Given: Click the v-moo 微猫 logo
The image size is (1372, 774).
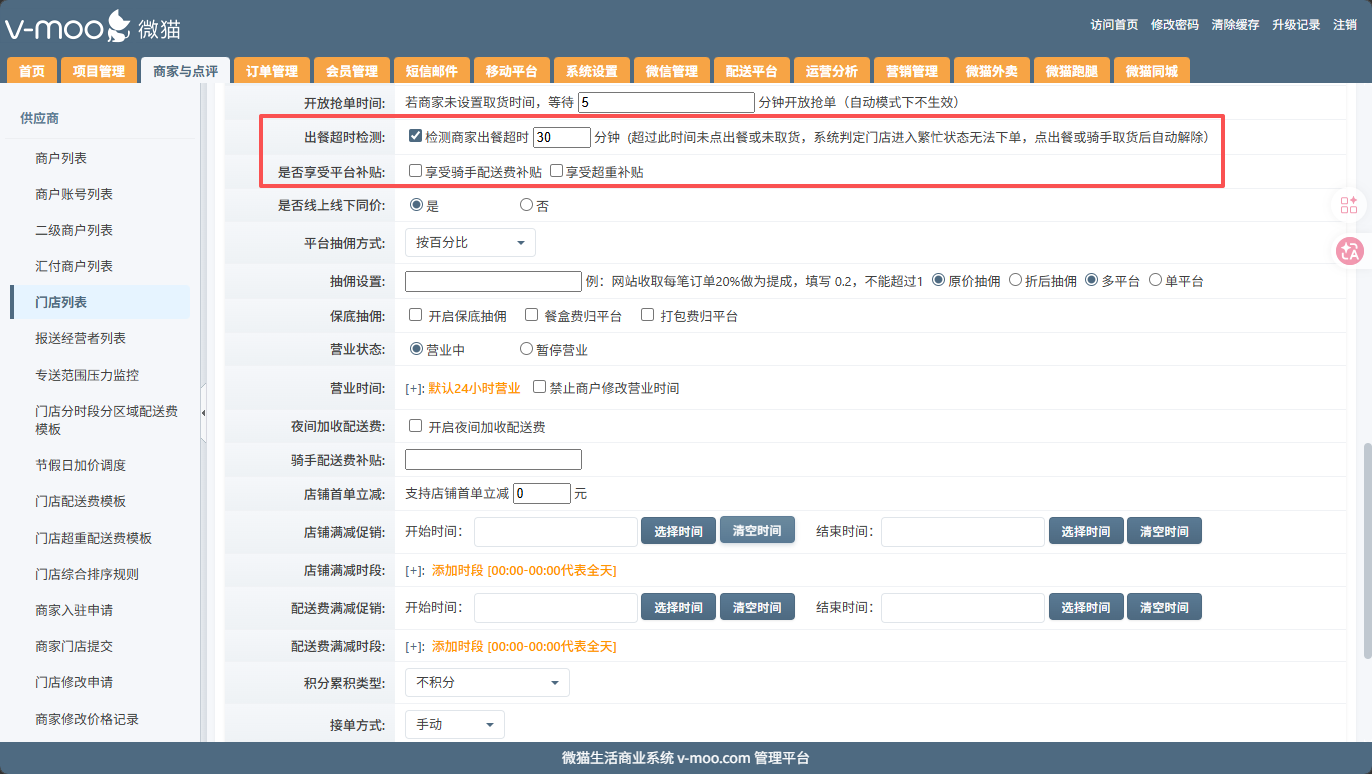Looking at the screenshot, I should (92, 26).
